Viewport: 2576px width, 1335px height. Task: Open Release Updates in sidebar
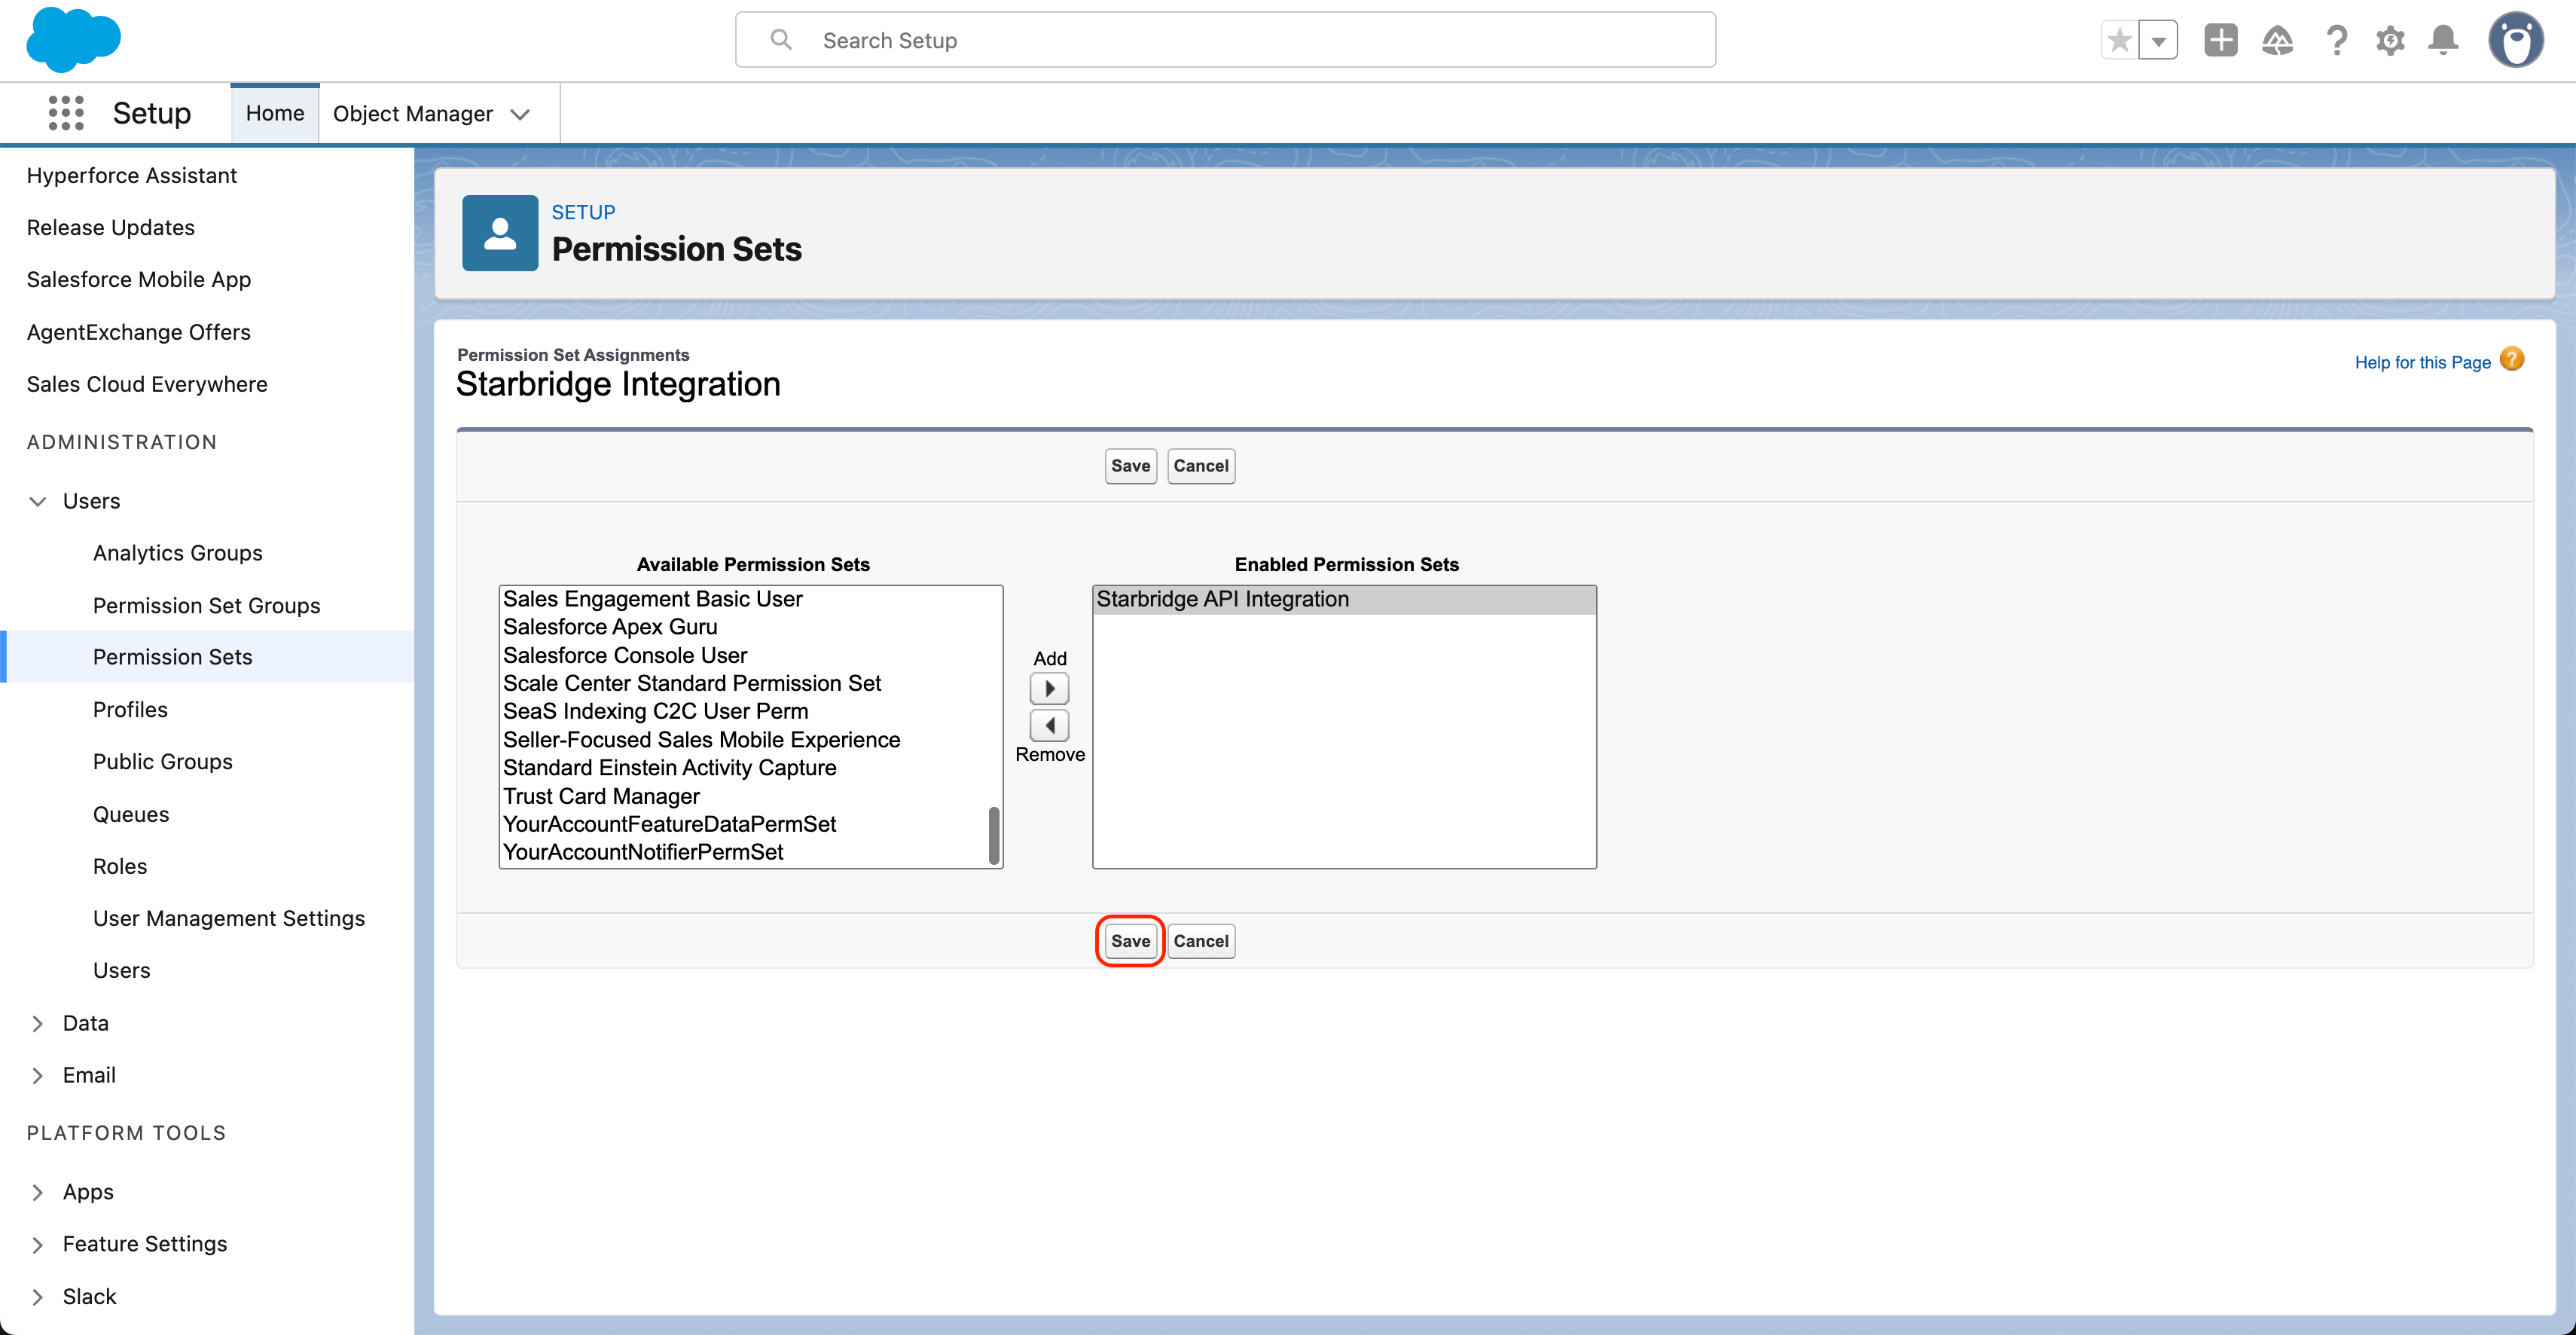point(111,227)
